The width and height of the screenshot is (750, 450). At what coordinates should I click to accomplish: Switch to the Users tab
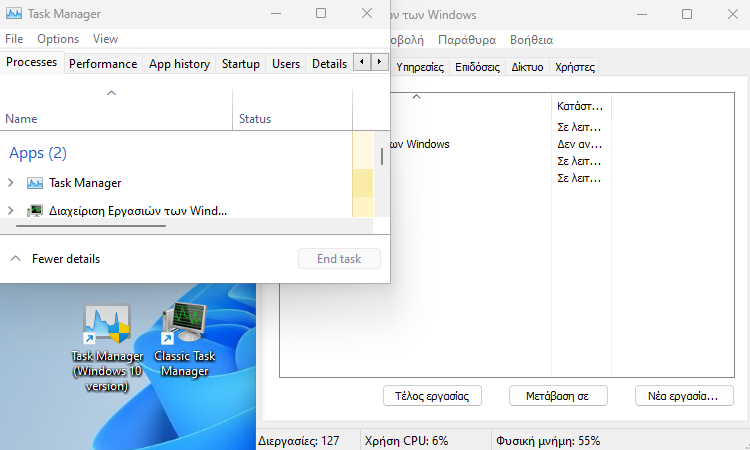tap(286, 64)
